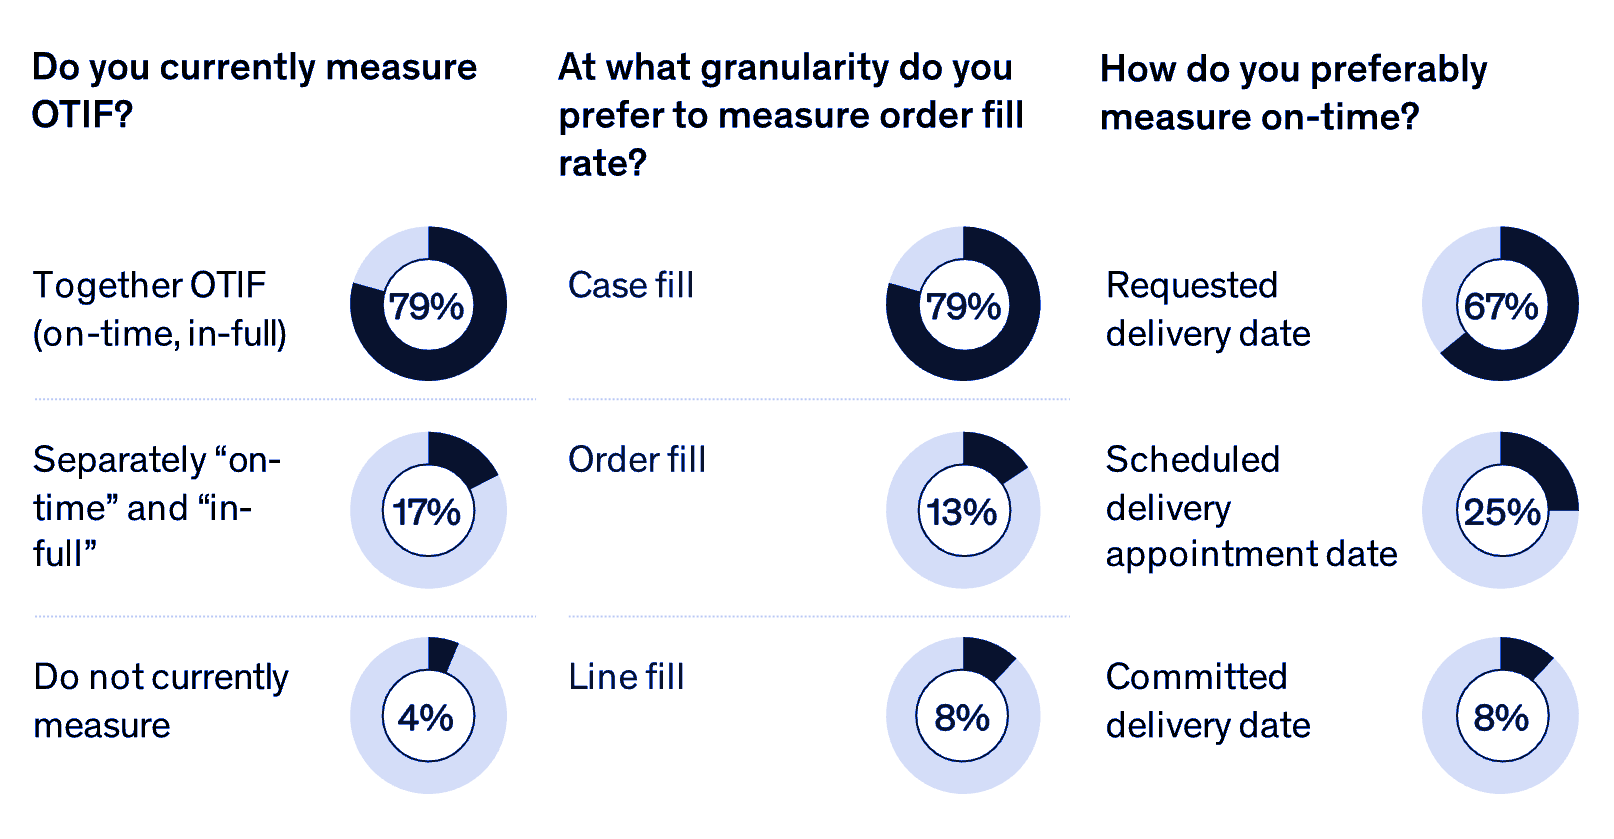Click the "Do you currently measure OTIF?" heading
Image resolution: width=1614 pixels, height=839 pixels.
pos(254,90)
